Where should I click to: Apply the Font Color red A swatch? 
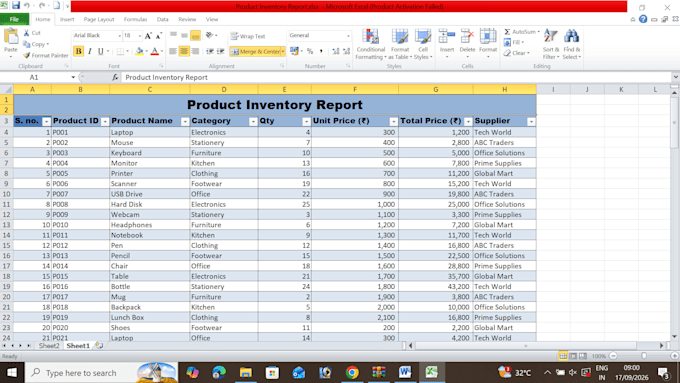point(154,52)
